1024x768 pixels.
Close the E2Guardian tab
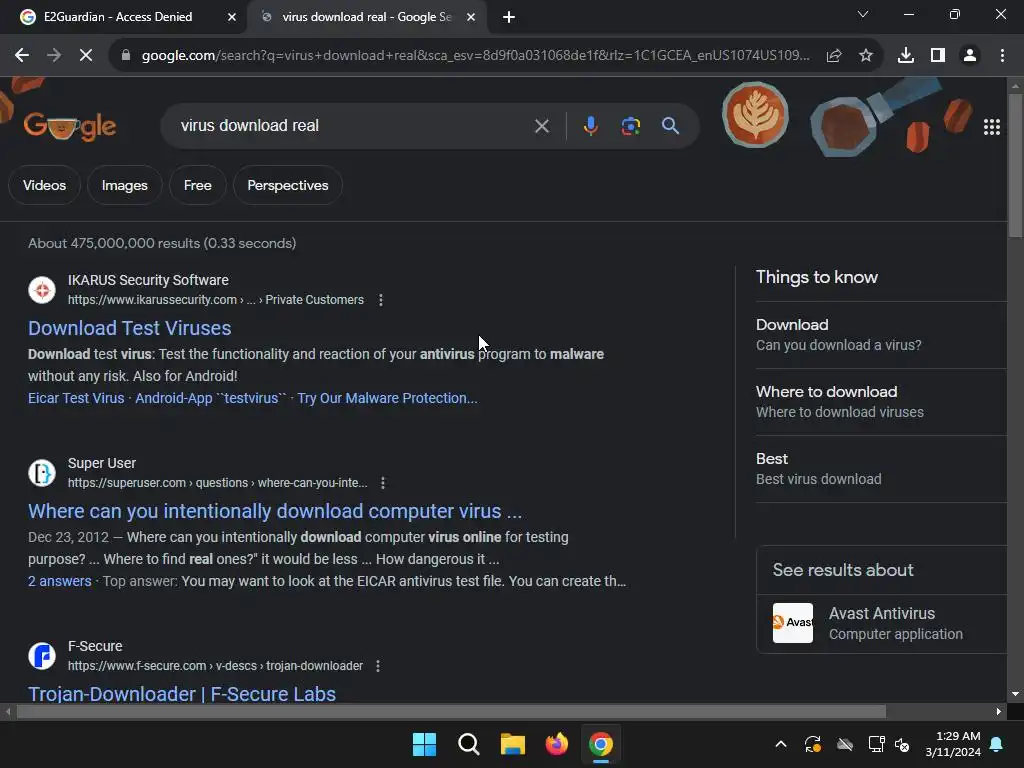pos(232,17)
